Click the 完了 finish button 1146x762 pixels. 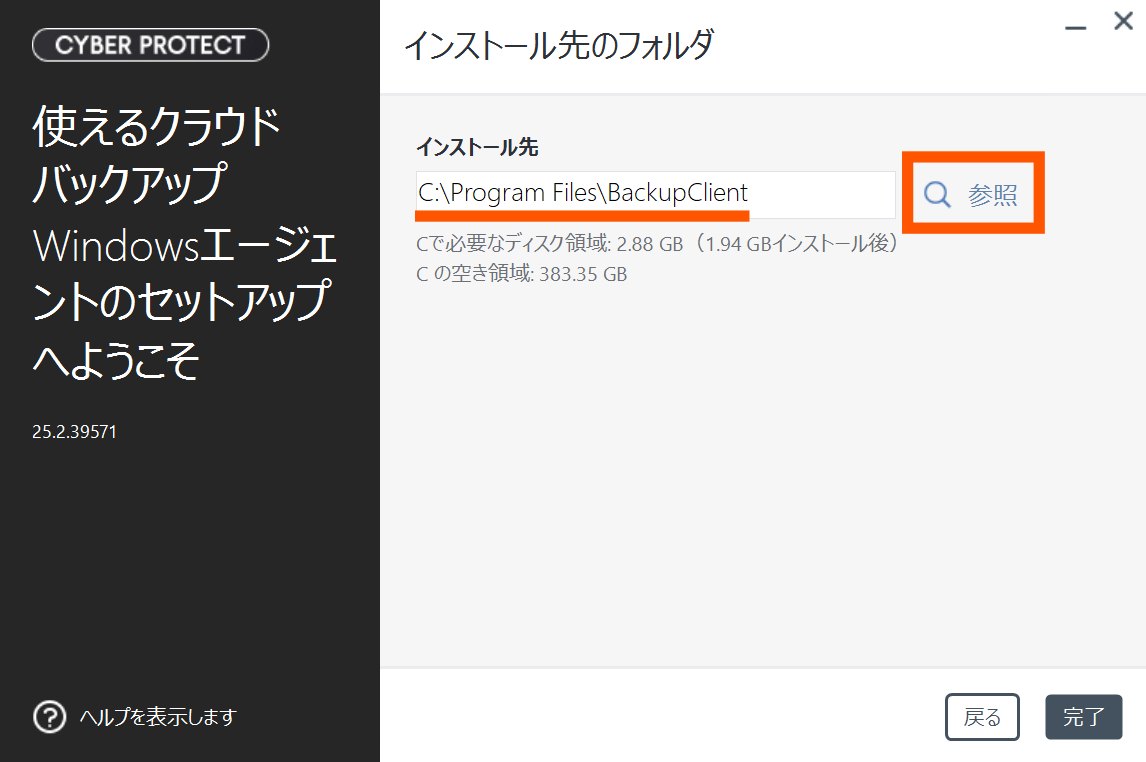point(1083,717)
